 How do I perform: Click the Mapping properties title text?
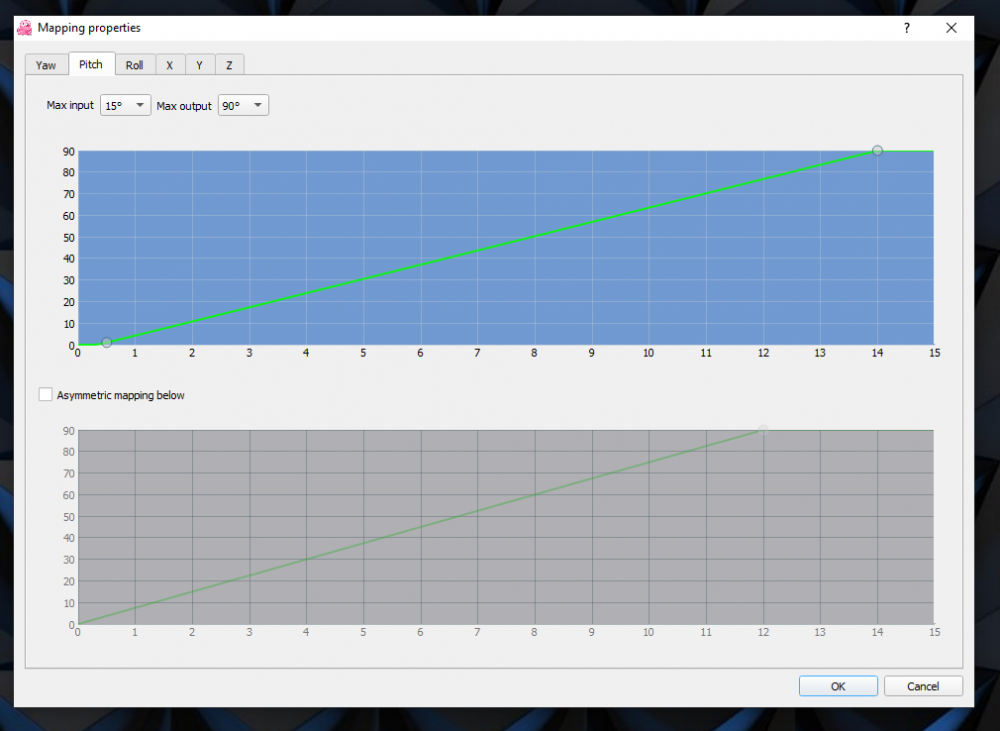coord(89,28)
